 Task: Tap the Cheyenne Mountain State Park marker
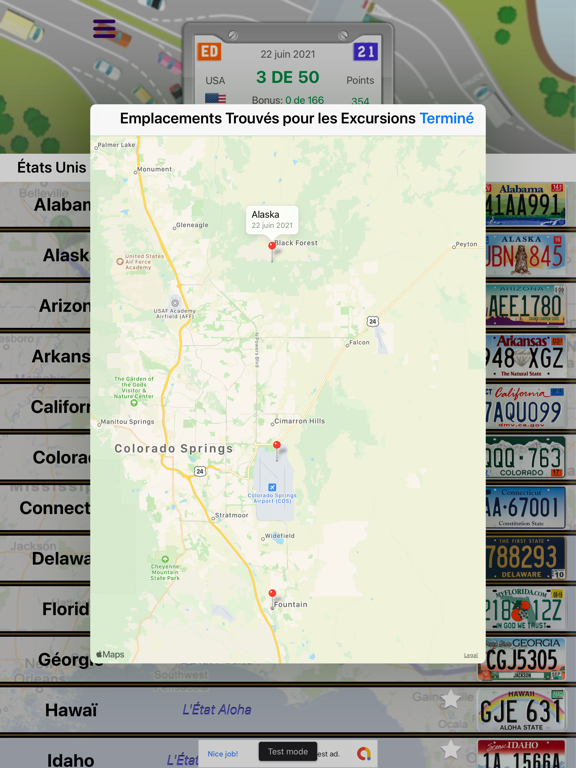[165, 559]
